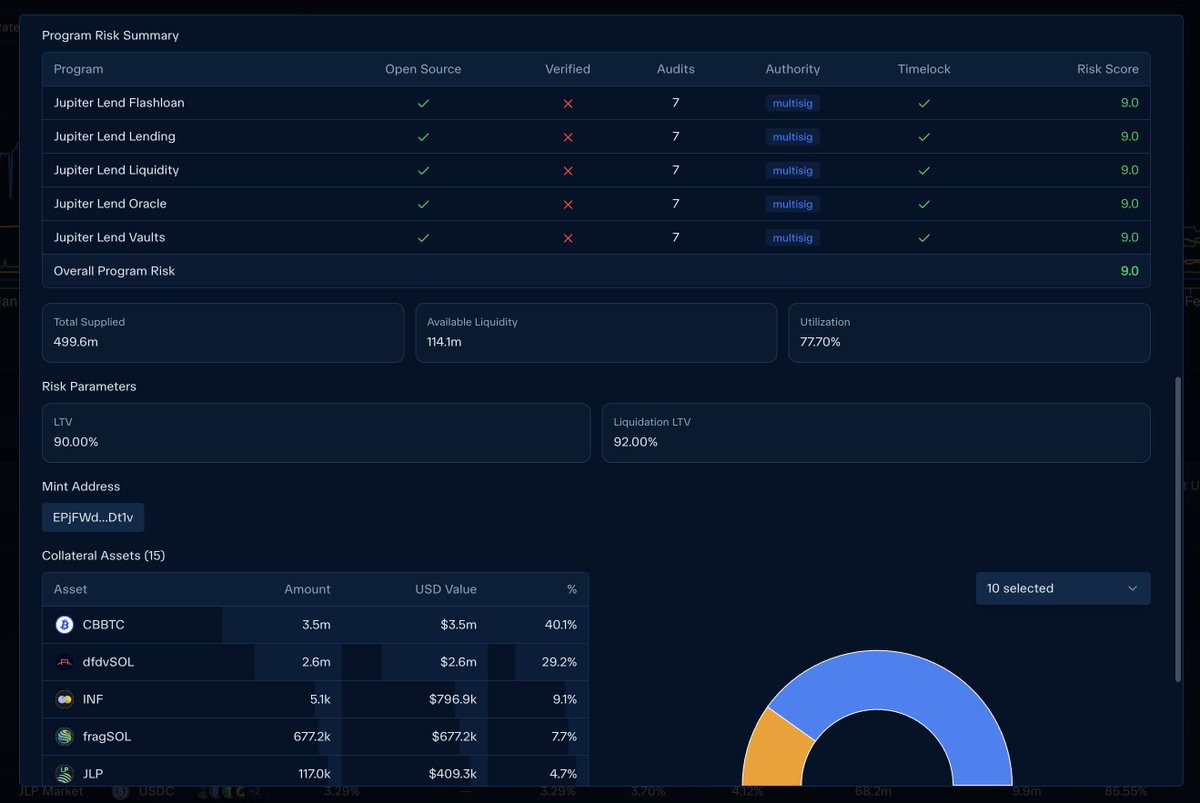Image resolution: width=1200 pixels, height=803 pixels.
Task: Click the red Verified cross for Jupiter Lend Oracle
Action: pyautogui.click(x=568, y=204)
